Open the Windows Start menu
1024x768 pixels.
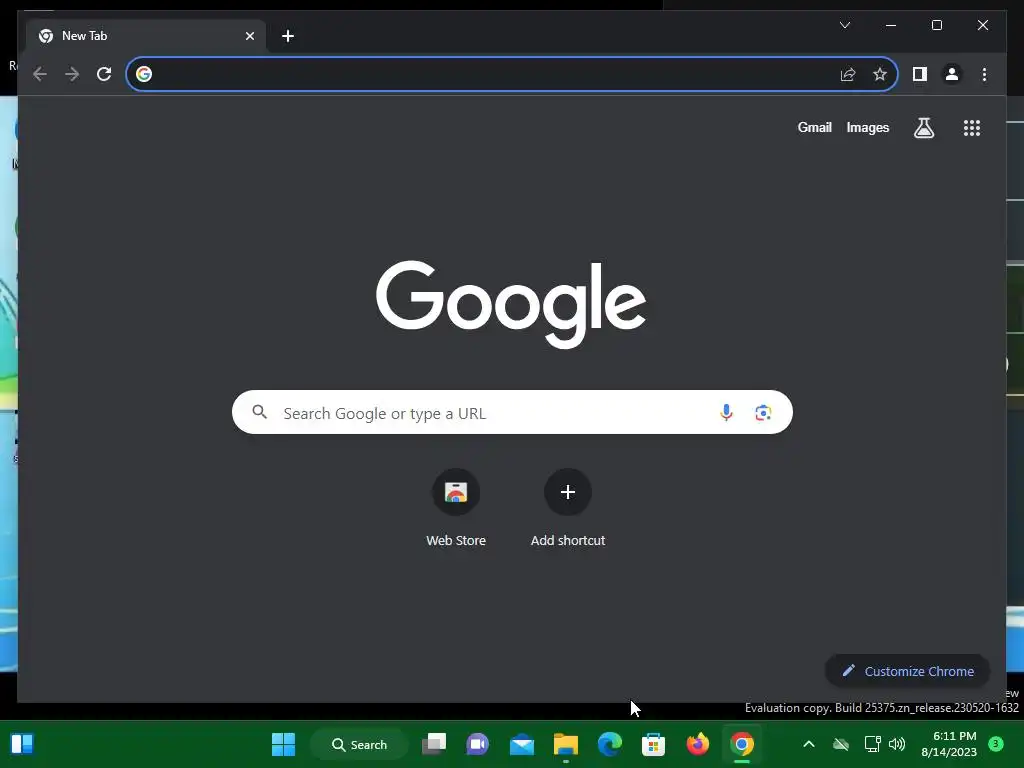point(283,744)
